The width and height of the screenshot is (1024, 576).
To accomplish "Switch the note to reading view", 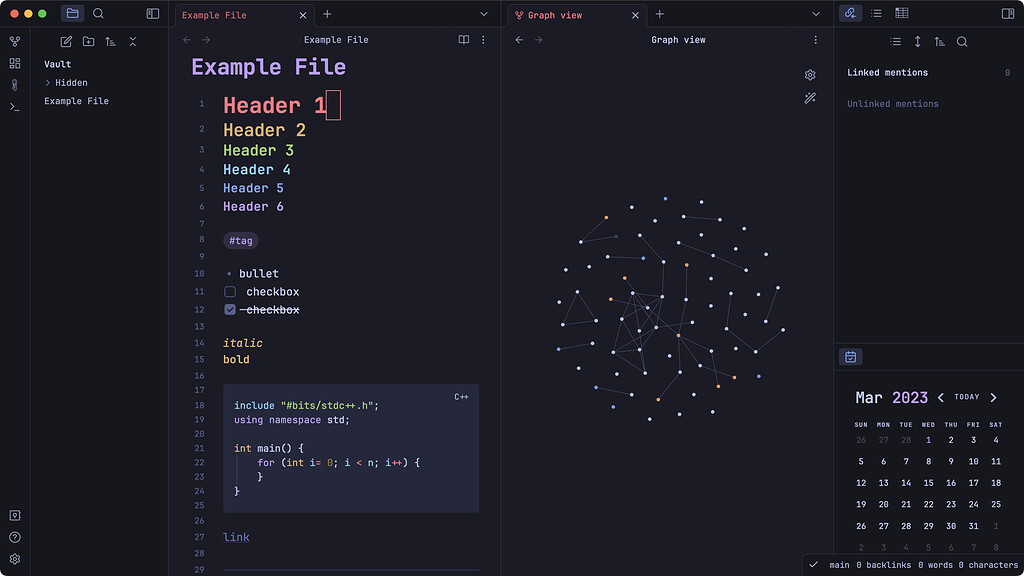I will coord(463,40).
